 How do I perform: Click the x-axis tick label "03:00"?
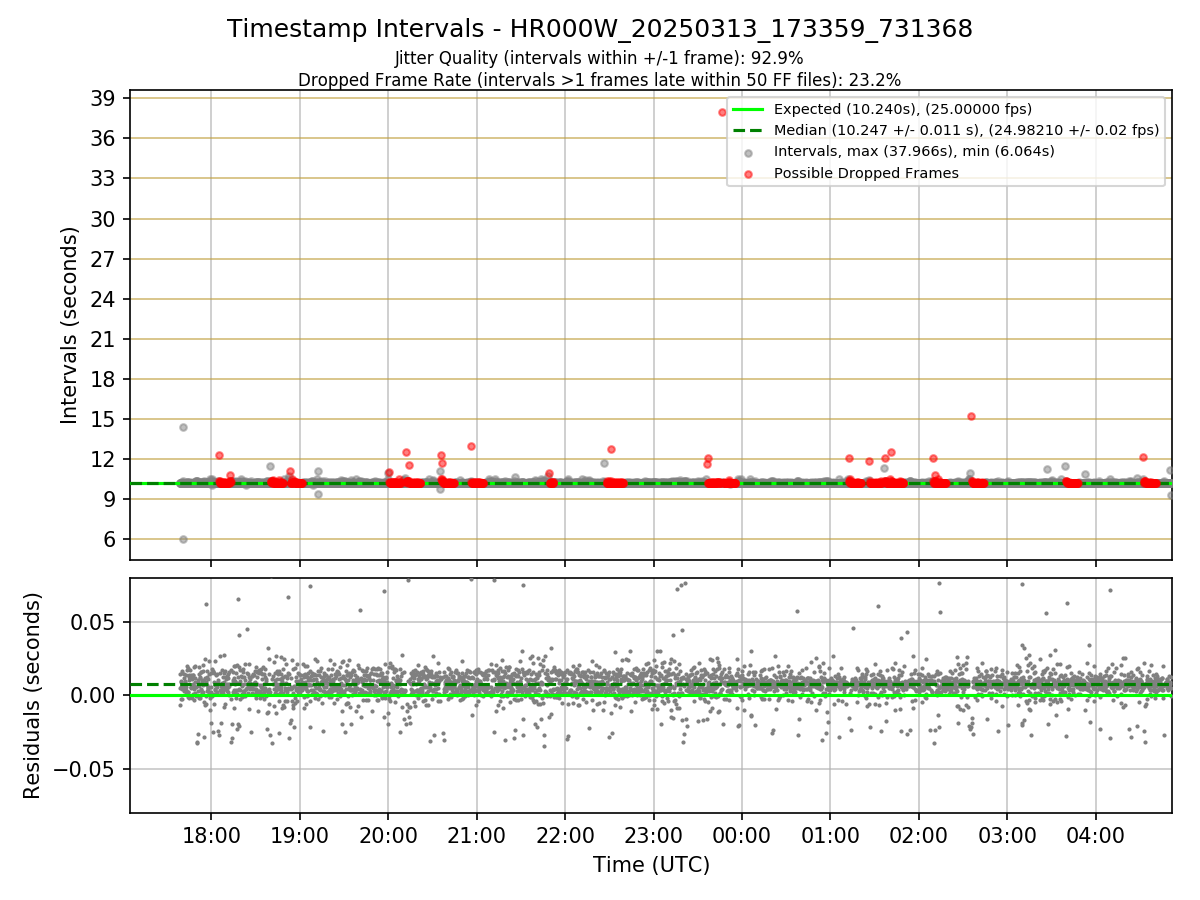pyautogui.click(x=1007, y=834)
